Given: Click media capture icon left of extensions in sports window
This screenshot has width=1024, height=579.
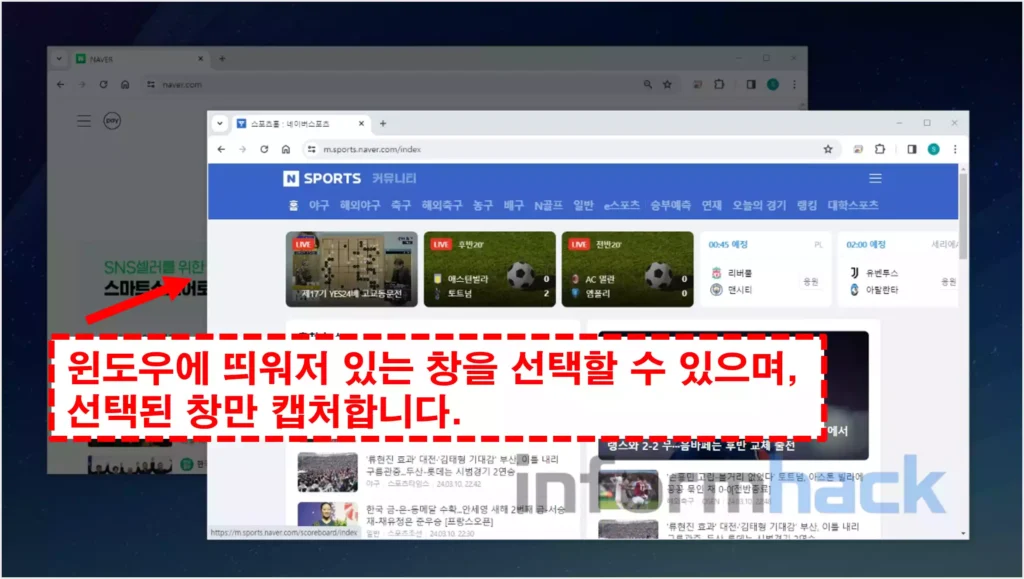Looking at the screenshot, I should [x=858, y=149].
